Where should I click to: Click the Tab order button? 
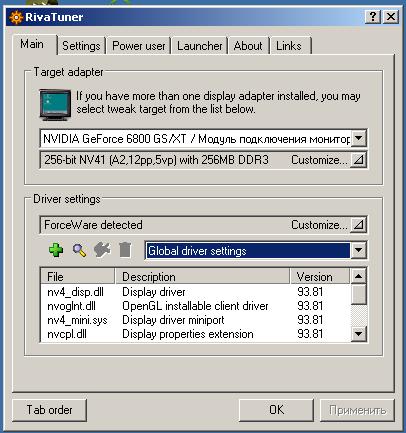click(x=49, y=410)
